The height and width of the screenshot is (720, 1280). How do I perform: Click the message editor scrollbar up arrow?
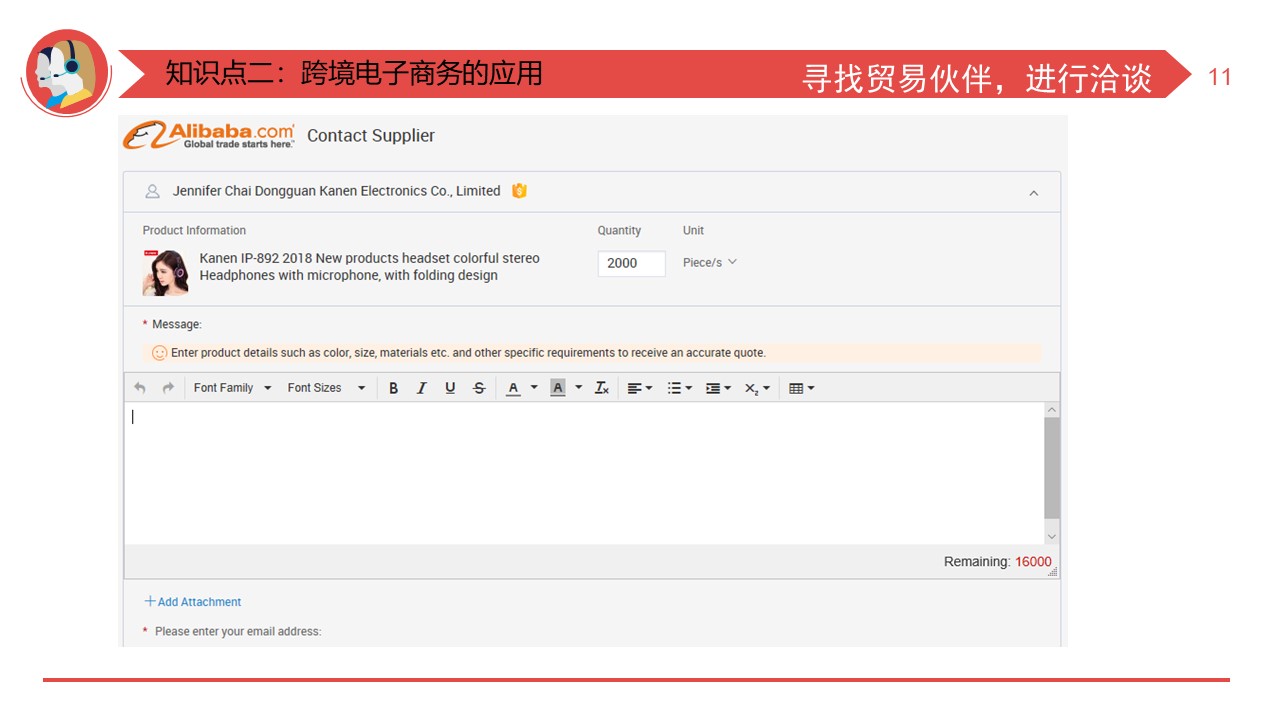[x=1052, y=410]
